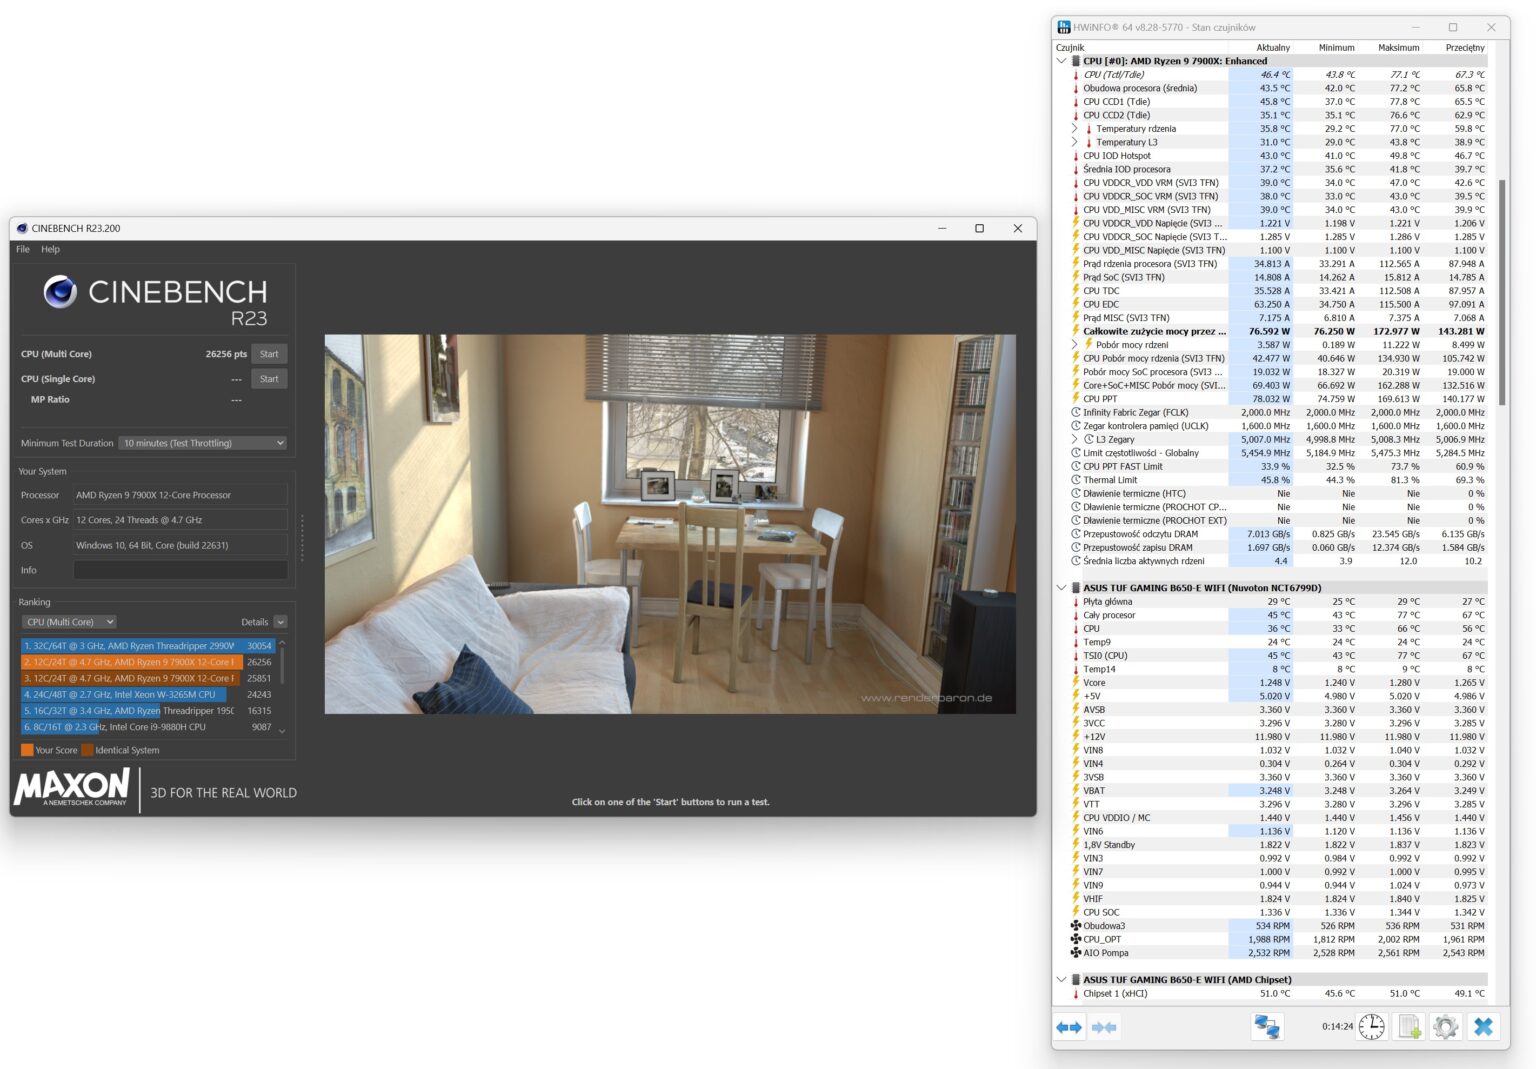Open HWiNFO sensor settings gear icon
This screenshot has height=1069, width=1536.
1445,1027
